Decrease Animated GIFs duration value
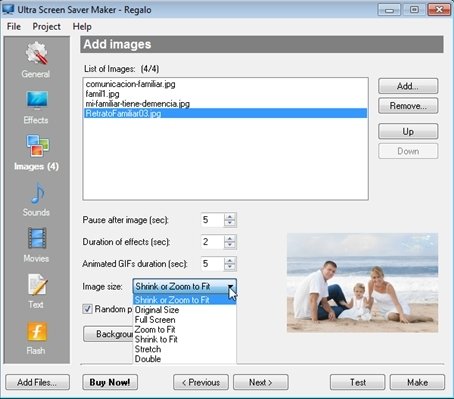The width and height of the screenshot is (454, 399). 230,267
